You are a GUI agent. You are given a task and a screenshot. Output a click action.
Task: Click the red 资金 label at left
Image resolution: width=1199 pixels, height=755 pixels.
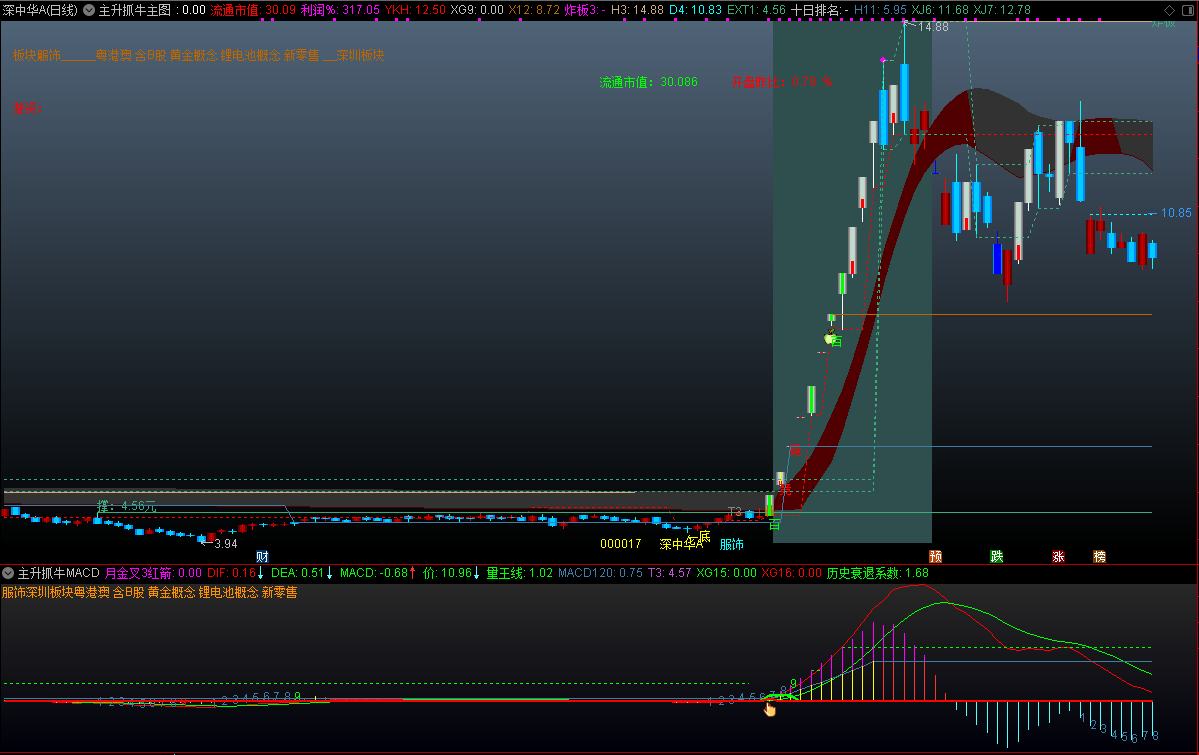(28, 109)
